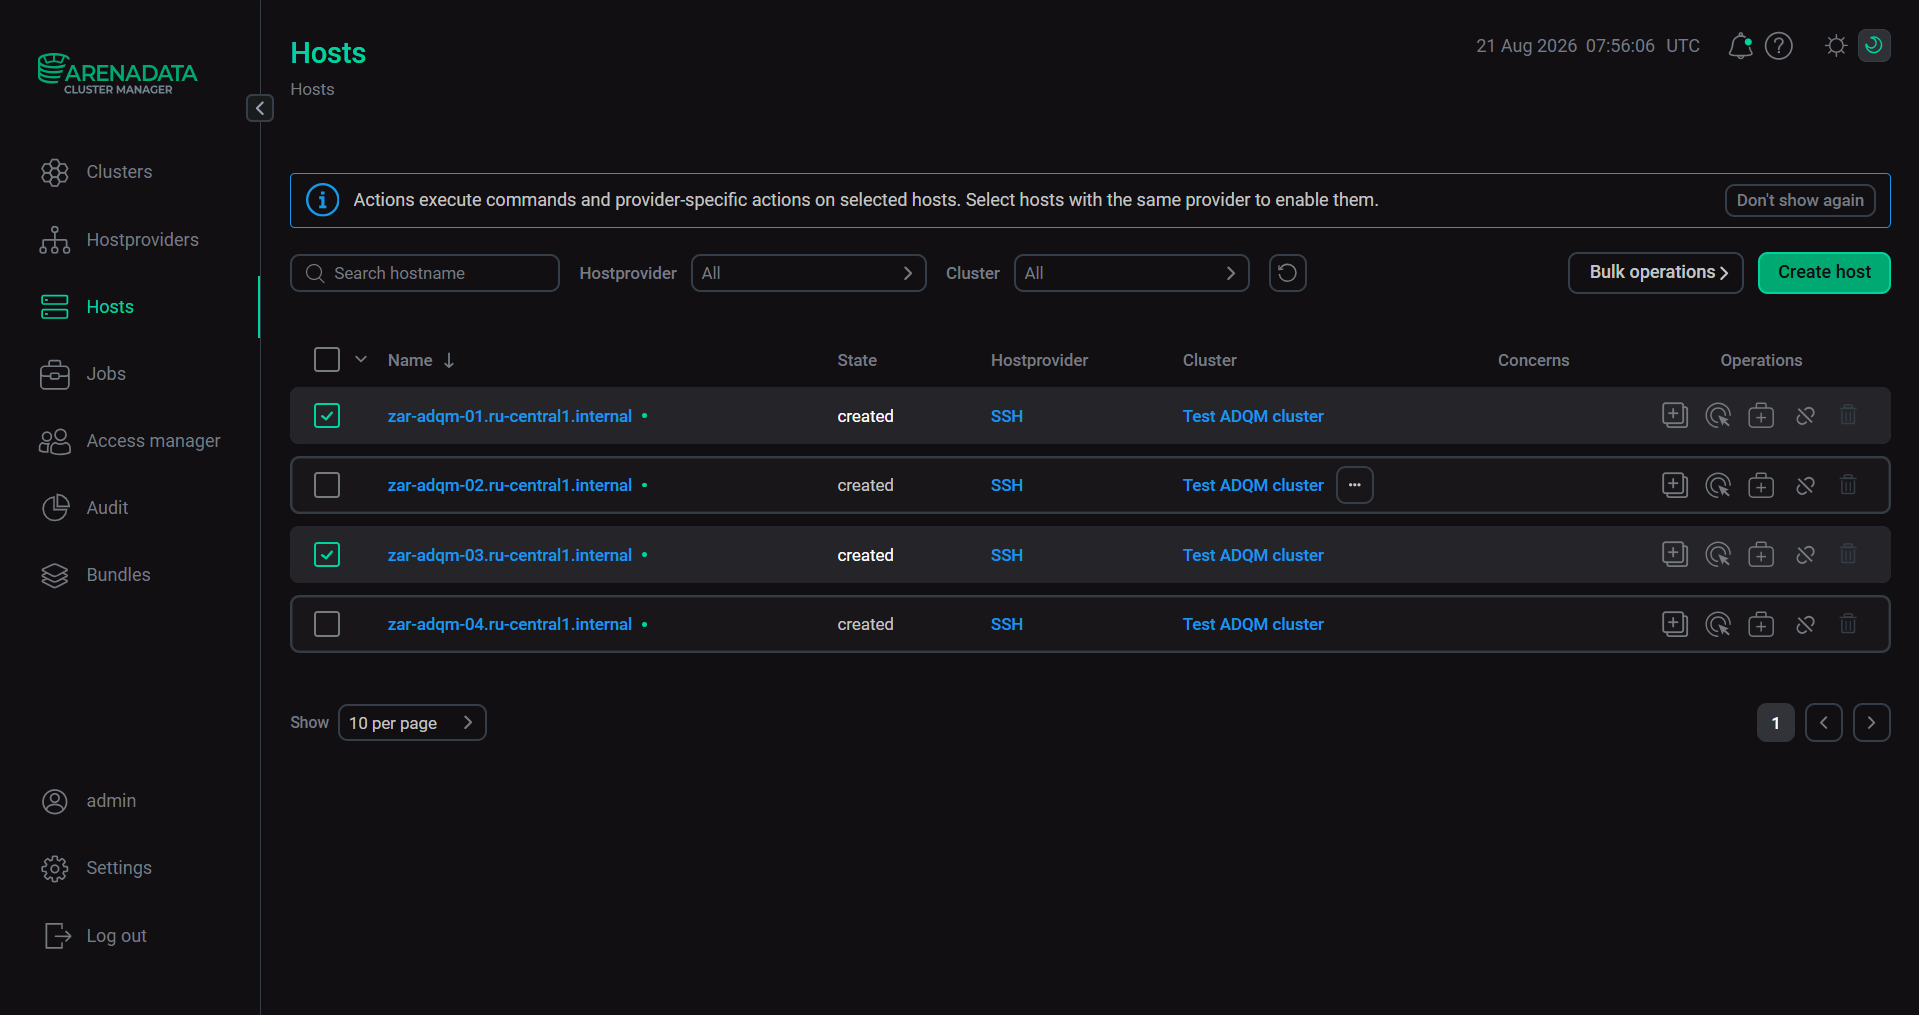Screen dimensions: 1919x1015
Task: Open host zar-adqm-04.ru-central1.internal link
Action: [x=509, y=624]
